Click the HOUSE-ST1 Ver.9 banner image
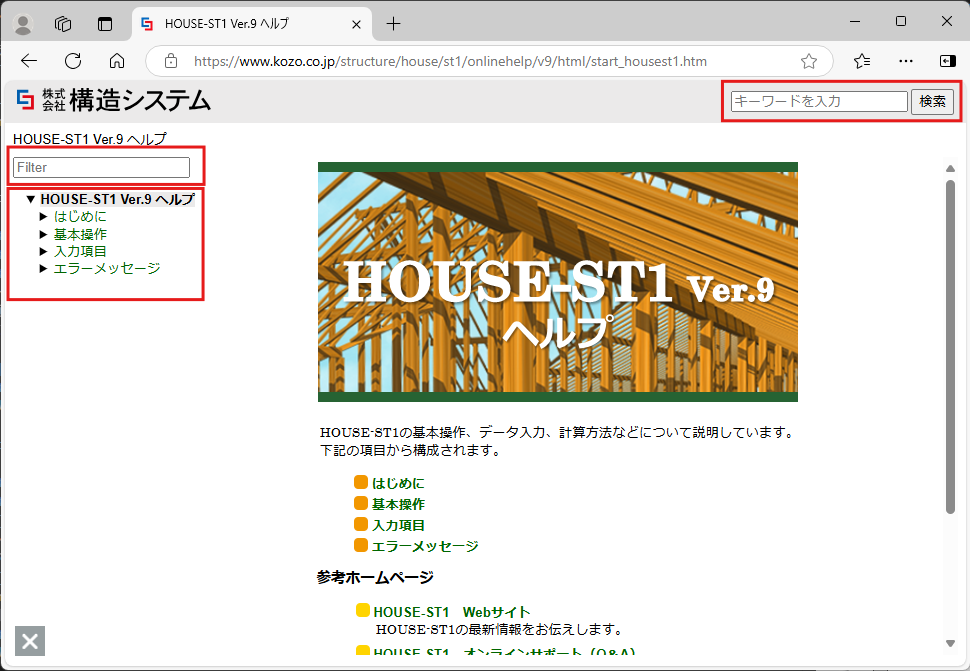The width and height of the screenshot is (970, 671). point(557,282)
